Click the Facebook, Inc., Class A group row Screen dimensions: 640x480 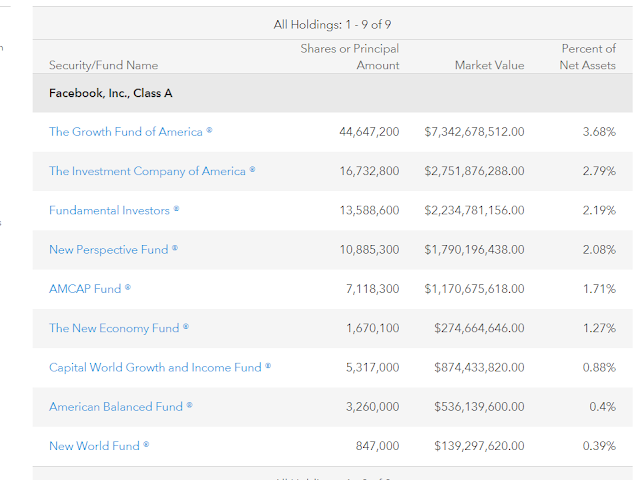(x=333, y=93)
